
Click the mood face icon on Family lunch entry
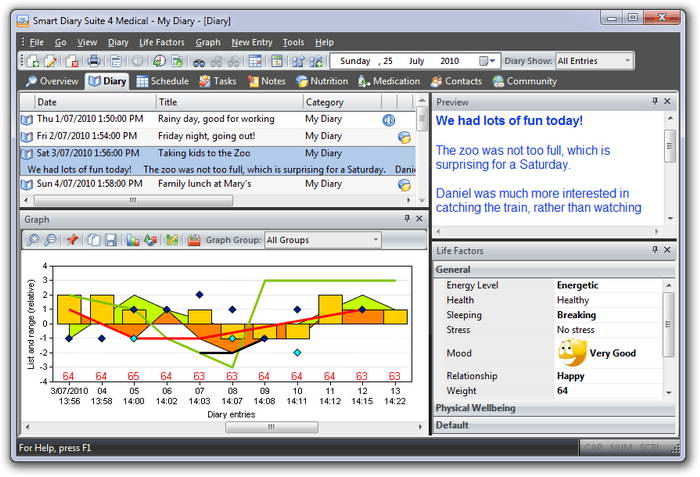(404, 184)
